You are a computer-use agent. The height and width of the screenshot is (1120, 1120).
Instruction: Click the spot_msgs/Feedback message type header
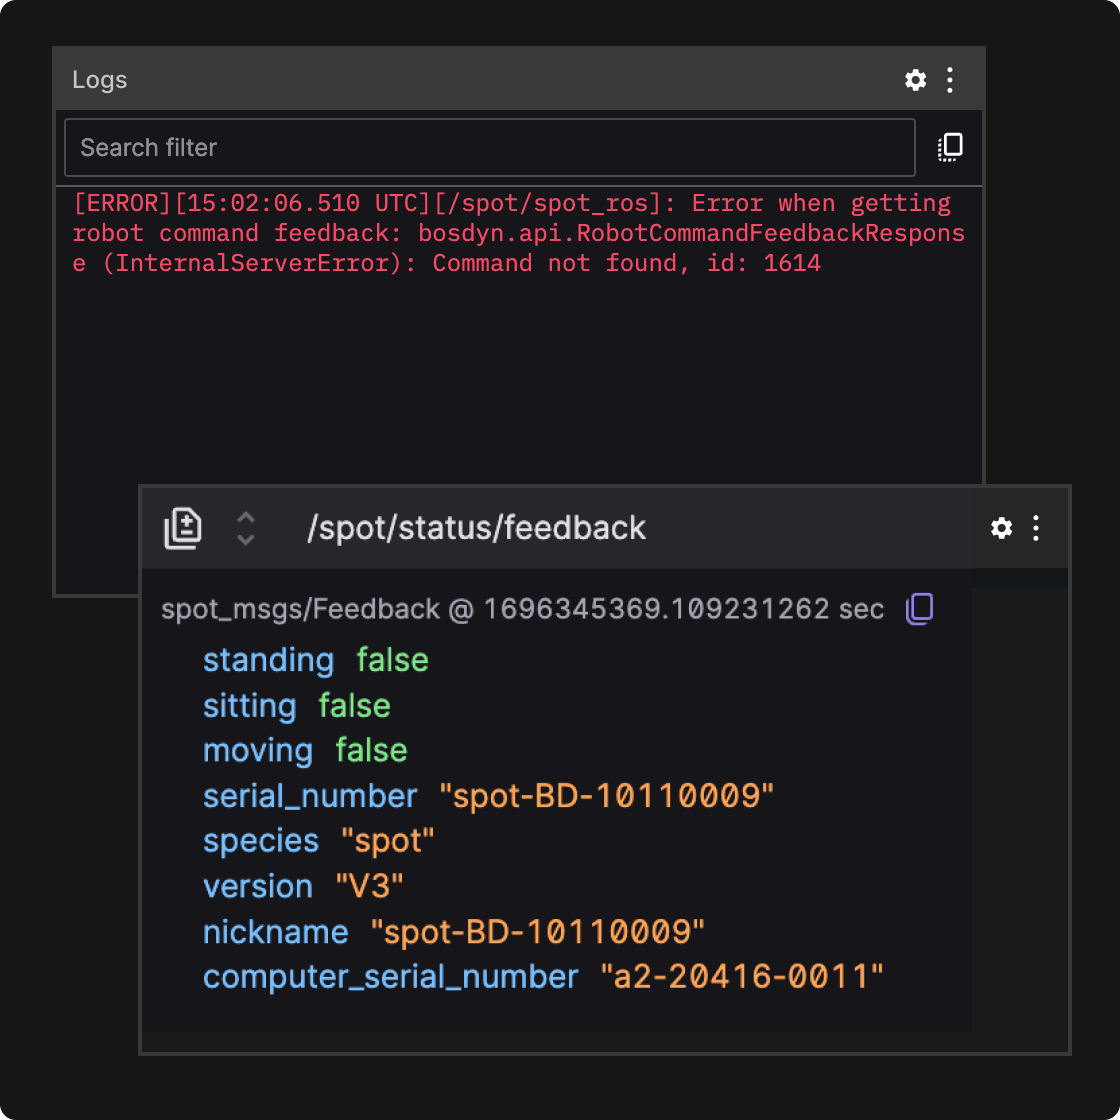[300, 609]
